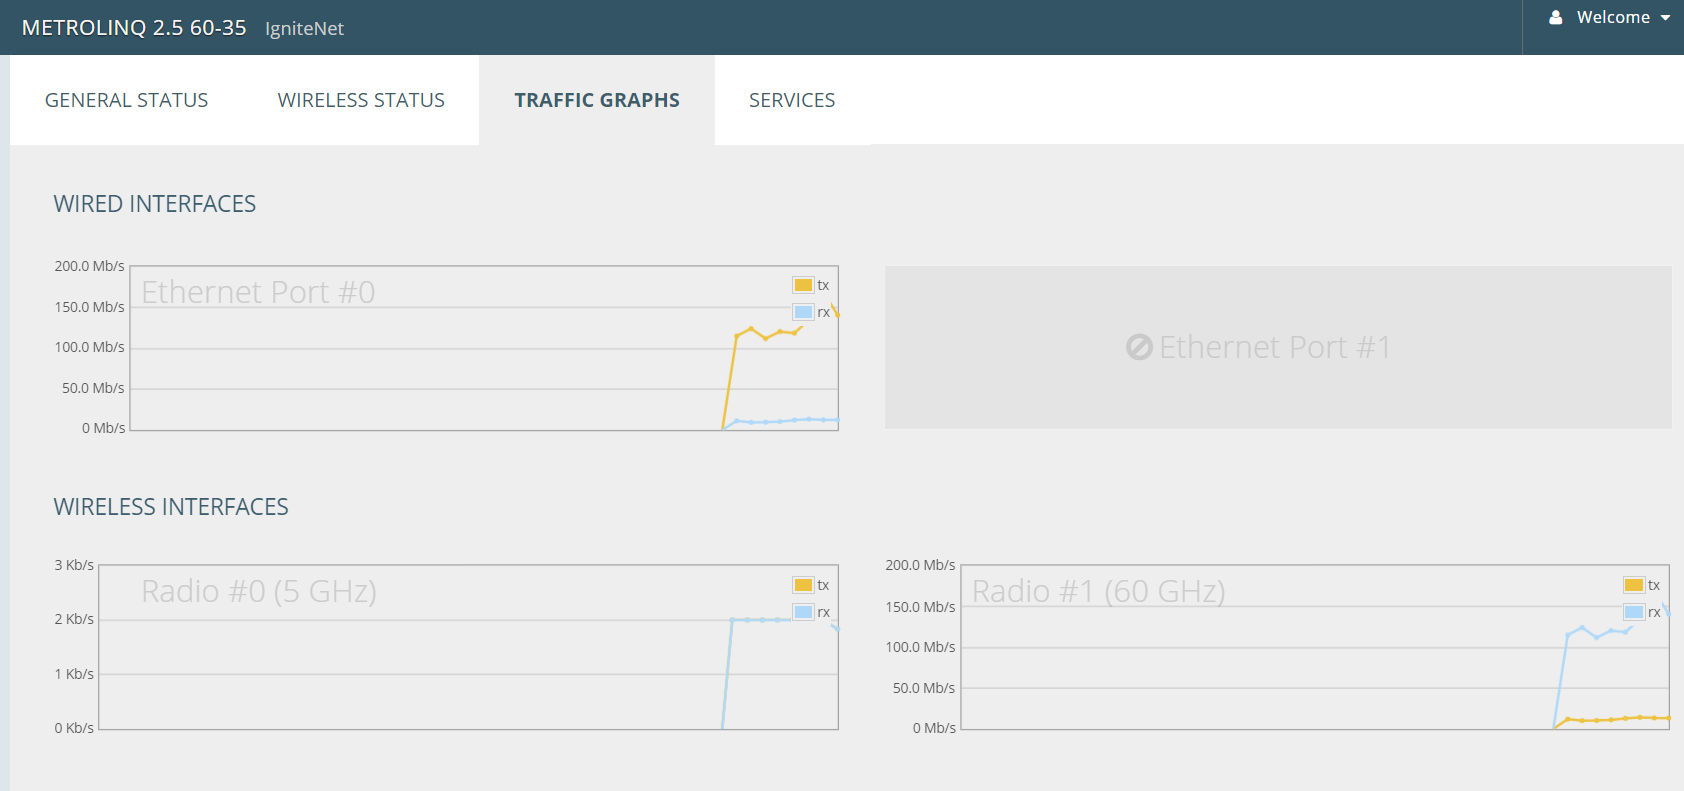
Task: Select the Traffic Graphs tab
Action: click(597, 100)
